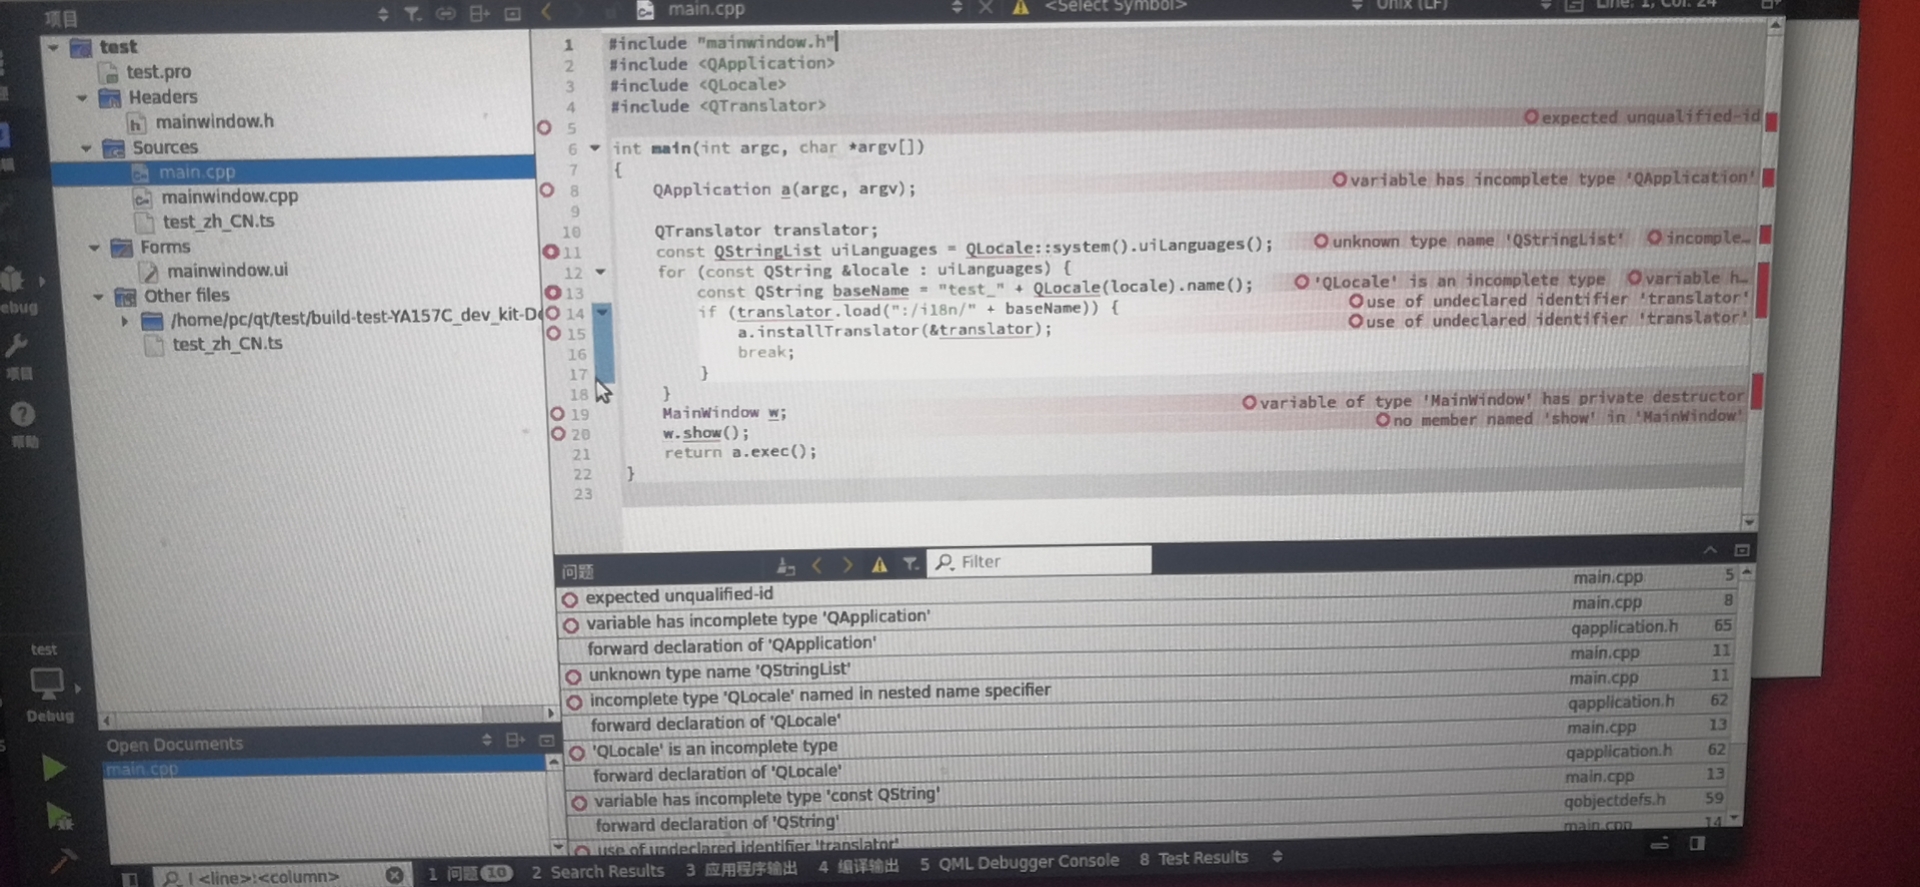
Task: Toggle progress details in status bar
Action: pyautogui.click(x=1660, y=845)
